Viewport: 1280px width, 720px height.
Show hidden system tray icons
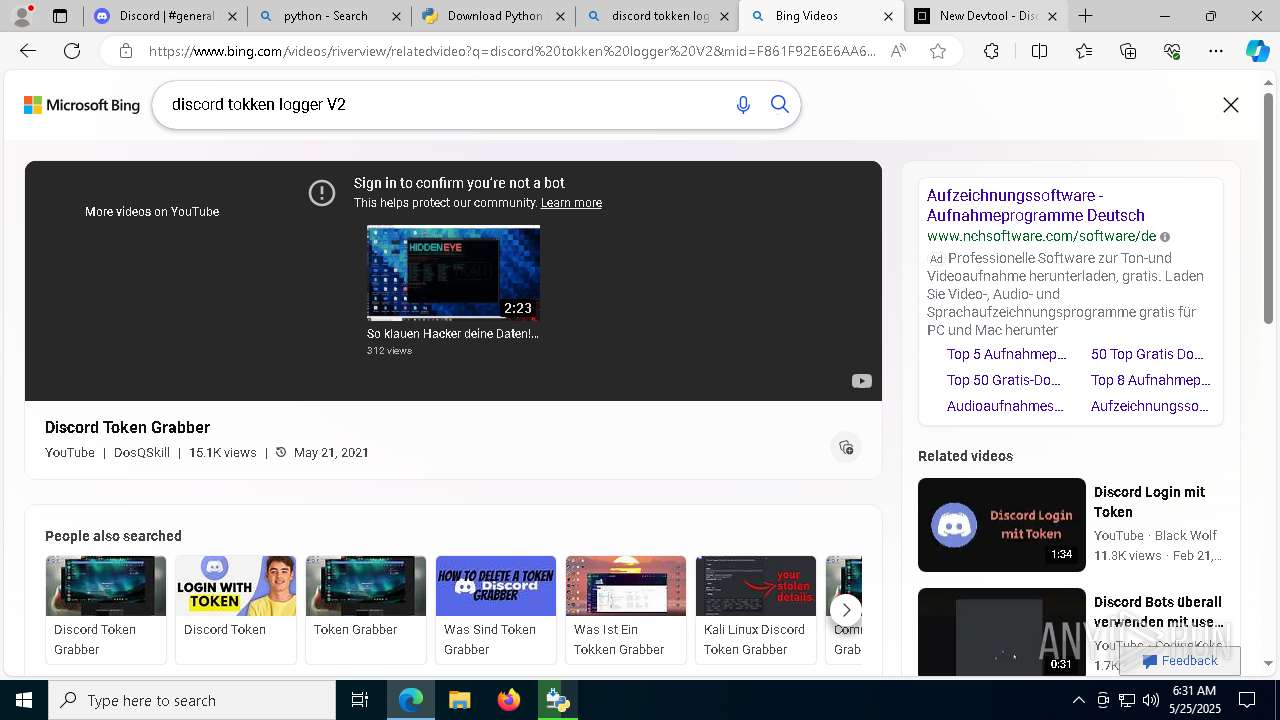point(1078,700)
